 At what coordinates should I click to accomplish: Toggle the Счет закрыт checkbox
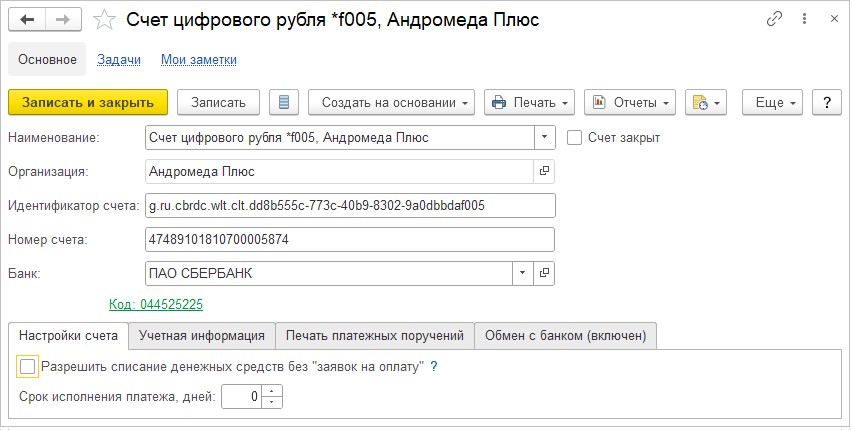574,137
